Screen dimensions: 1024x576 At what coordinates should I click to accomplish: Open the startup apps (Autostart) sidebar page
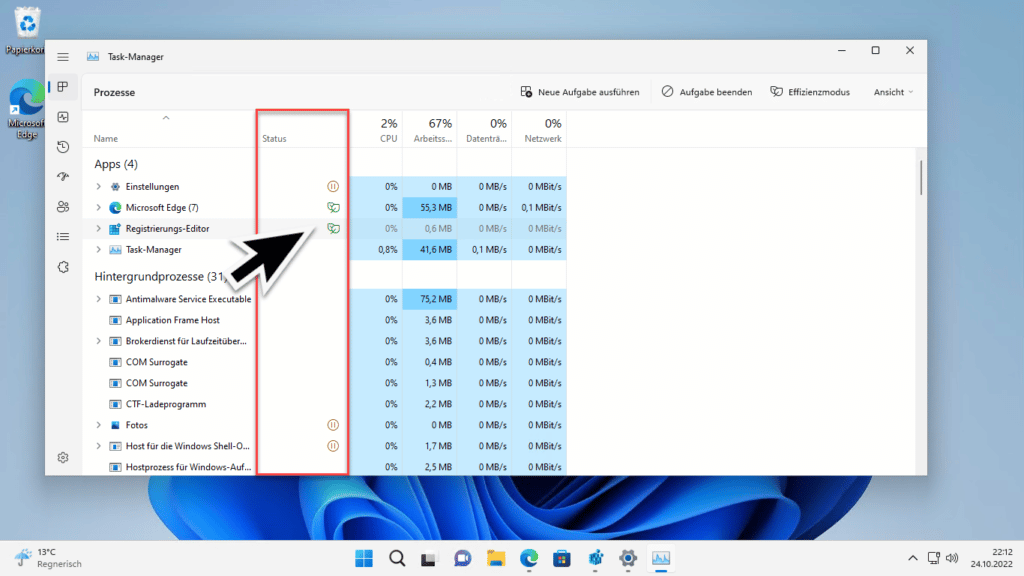tap(63, 176)
